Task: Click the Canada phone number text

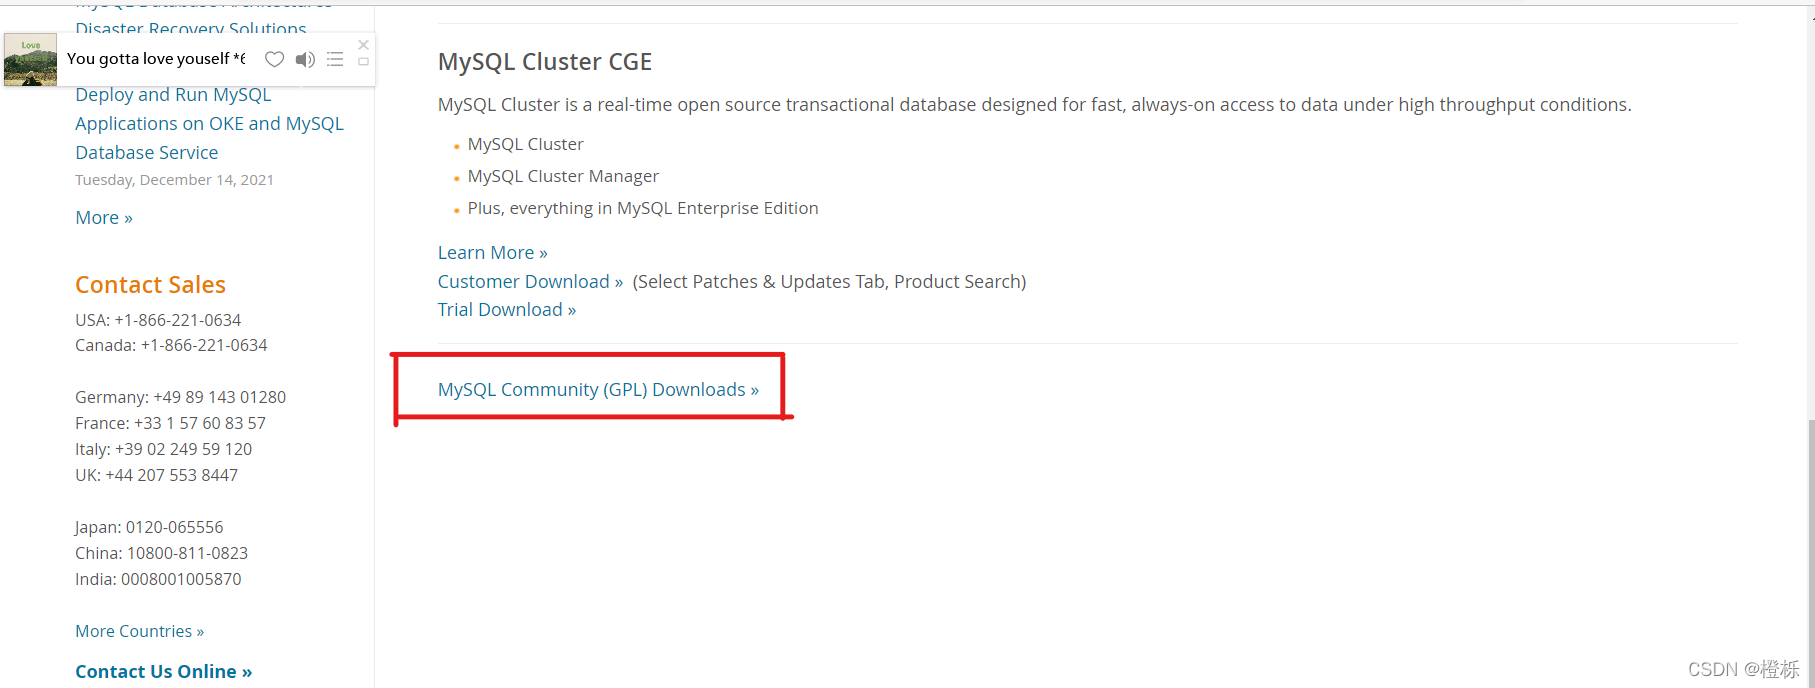Action: tap(172, 345)
